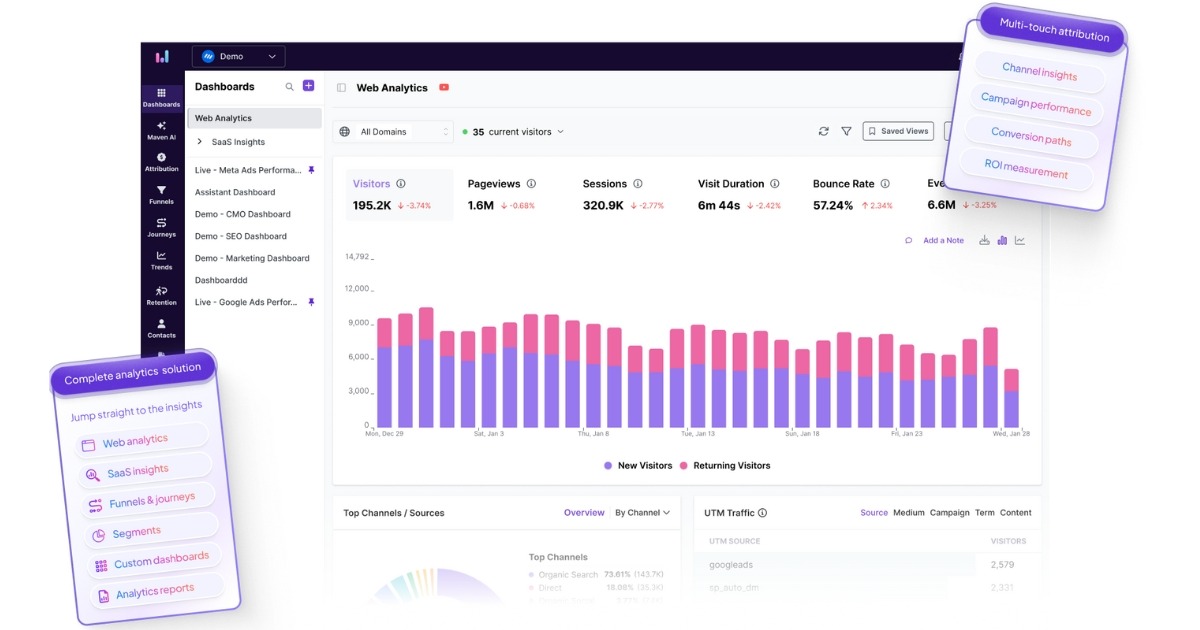Open the Dashboards section in the sidebar
Image resolution: width=1200 pixels, height=630 pixels.
point(161,96)
